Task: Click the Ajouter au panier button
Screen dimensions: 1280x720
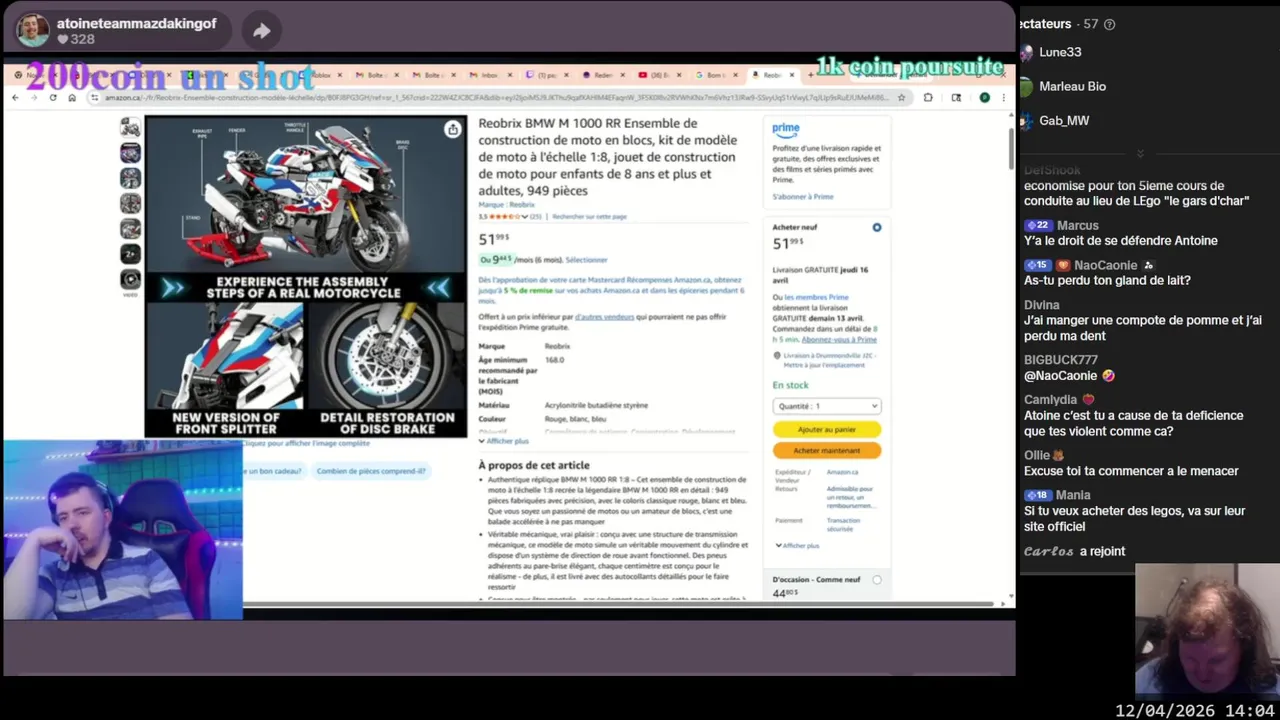Action: point(826,429)
